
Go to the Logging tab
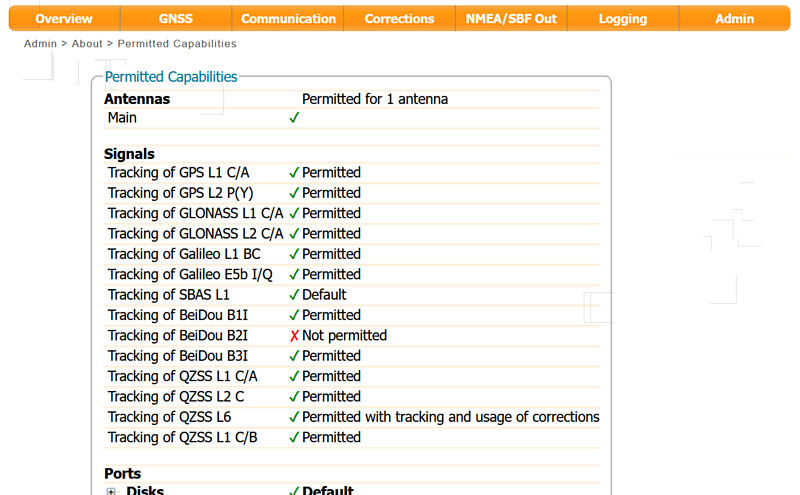(x=623, y=19)
